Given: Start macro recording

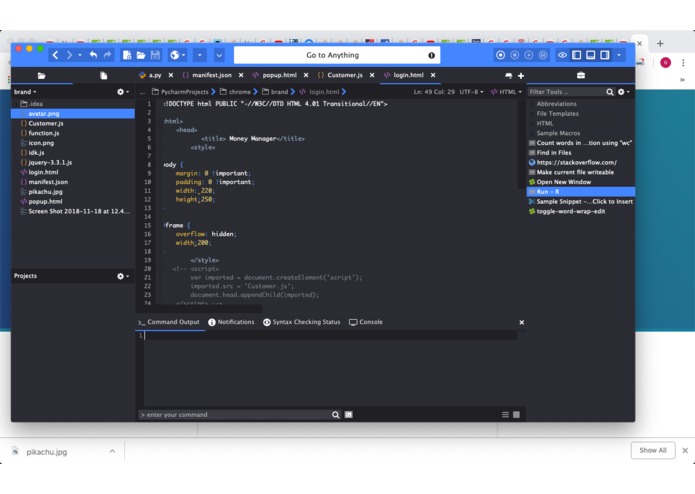Looking at the screenshot, I should pos(500,55).
